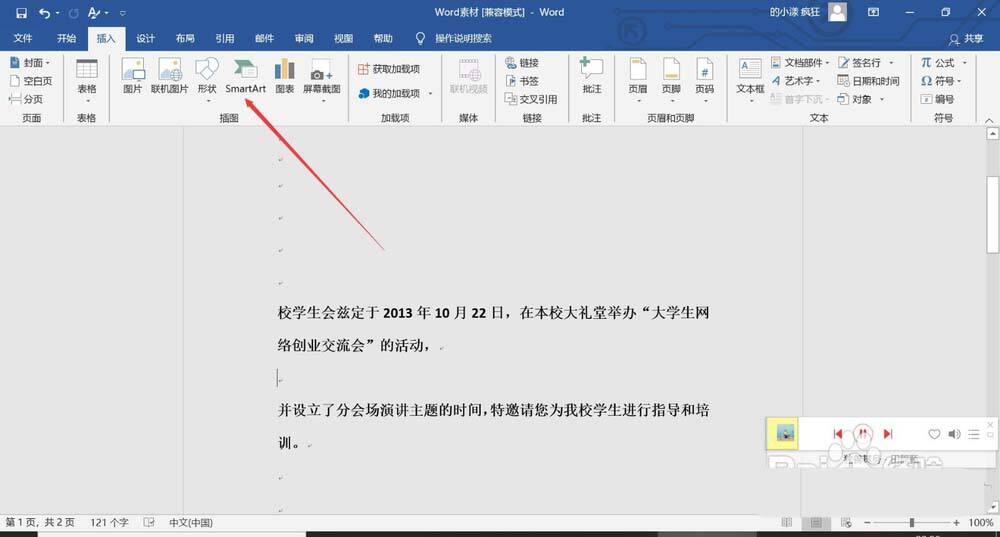Viewport: 1000px width, 537px height.
Task: Insert a 文本框 text box
Action: point(750,80)
